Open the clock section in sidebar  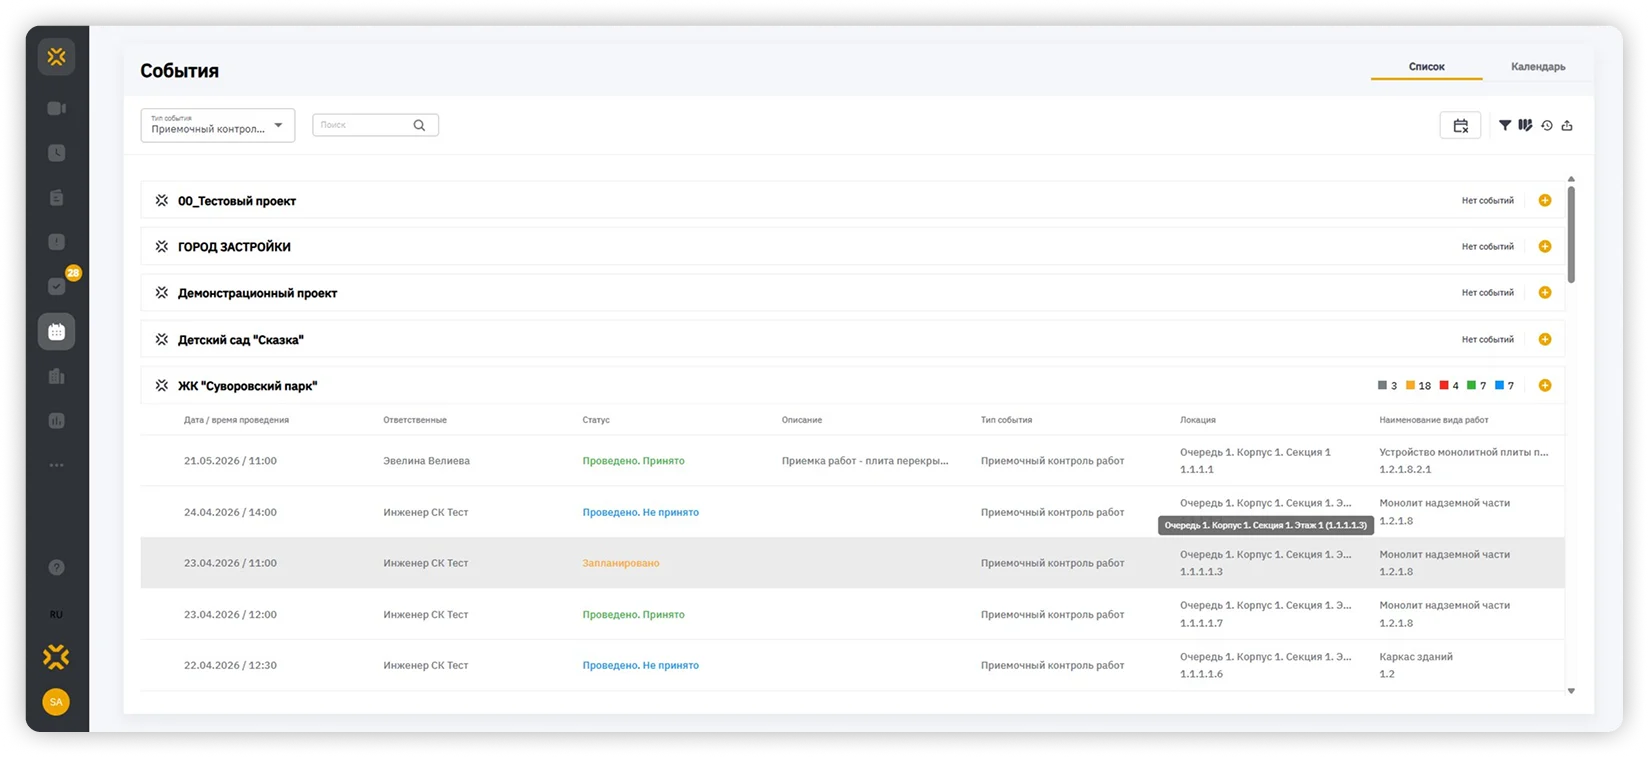[56, 153]
